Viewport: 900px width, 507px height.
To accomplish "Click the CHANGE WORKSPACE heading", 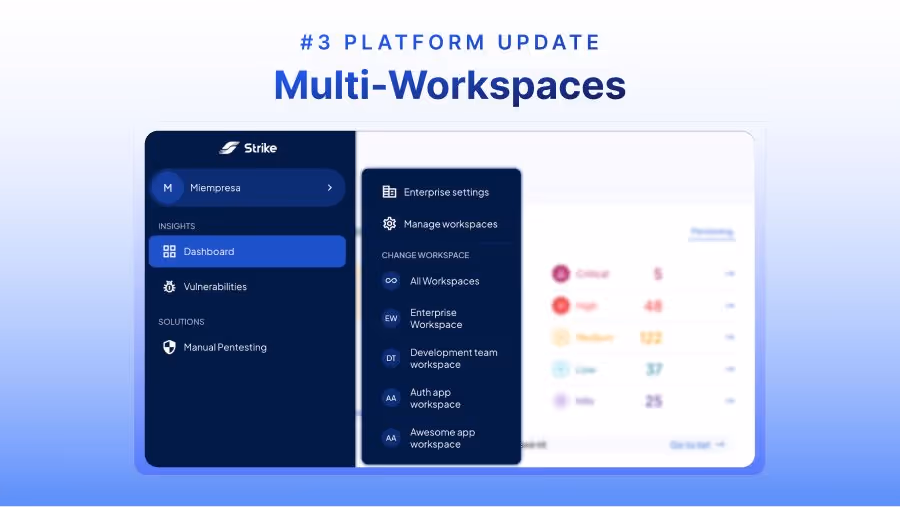I will click(x=425, y=255).
